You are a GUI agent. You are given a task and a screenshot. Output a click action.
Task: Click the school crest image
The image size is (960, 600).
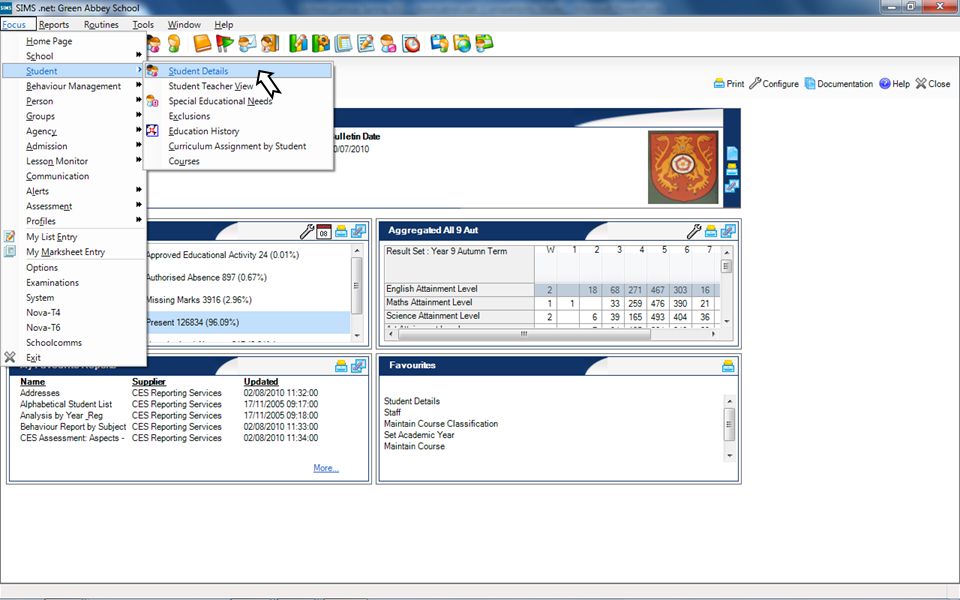(683, 167)
